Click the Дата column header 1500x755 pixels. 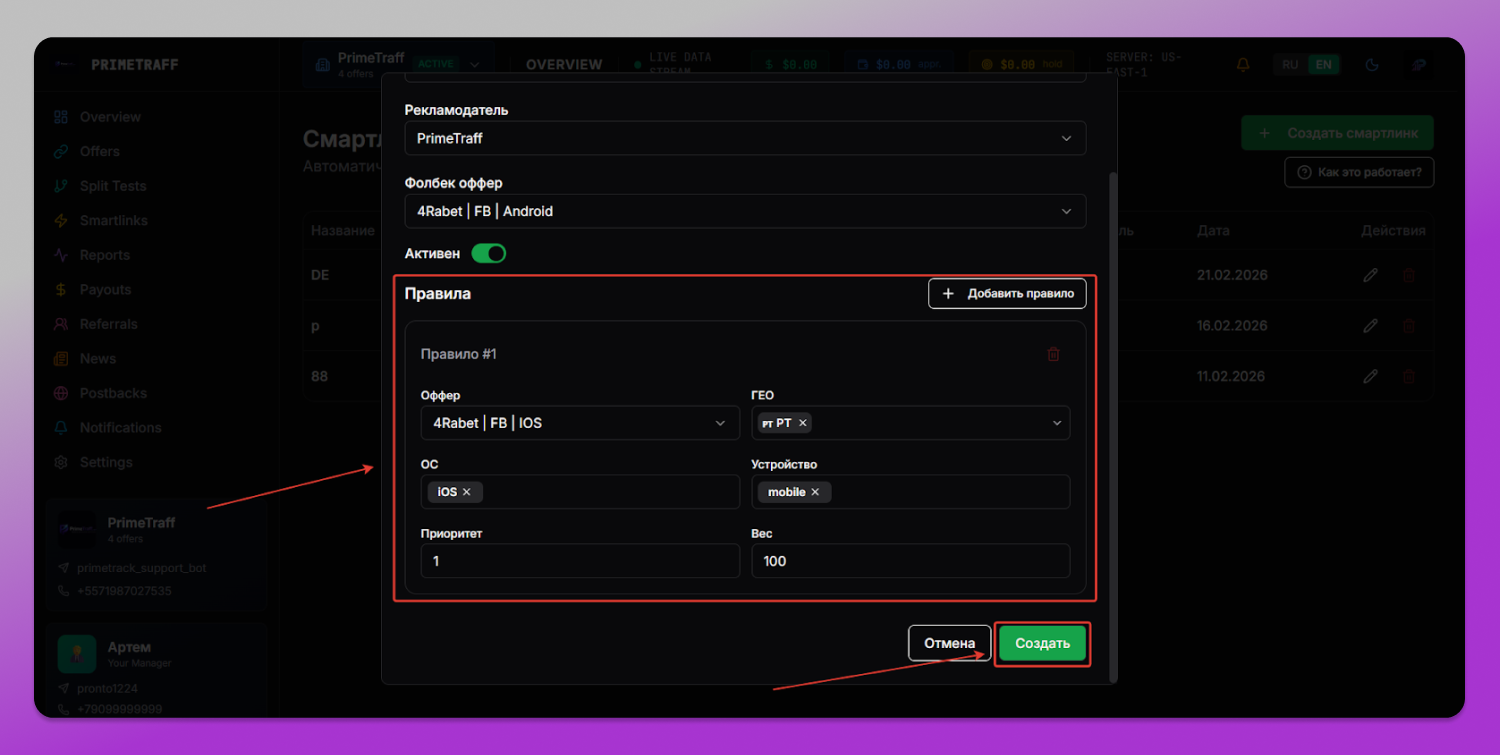click(1213, 231)
